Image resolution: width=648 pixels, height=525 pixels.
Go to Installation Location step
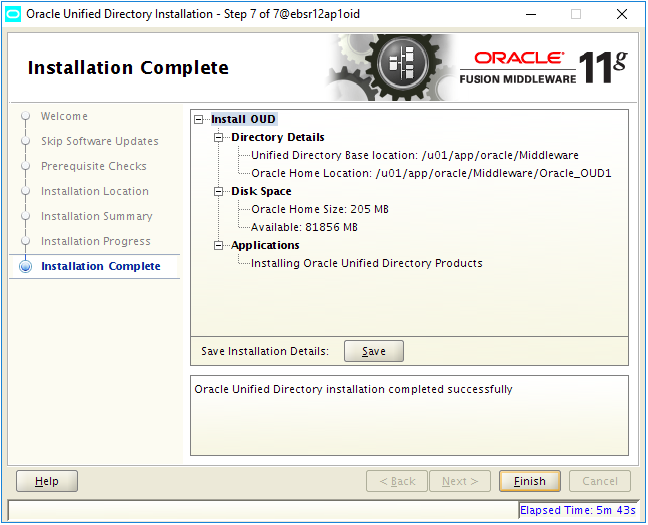(95, 191)
